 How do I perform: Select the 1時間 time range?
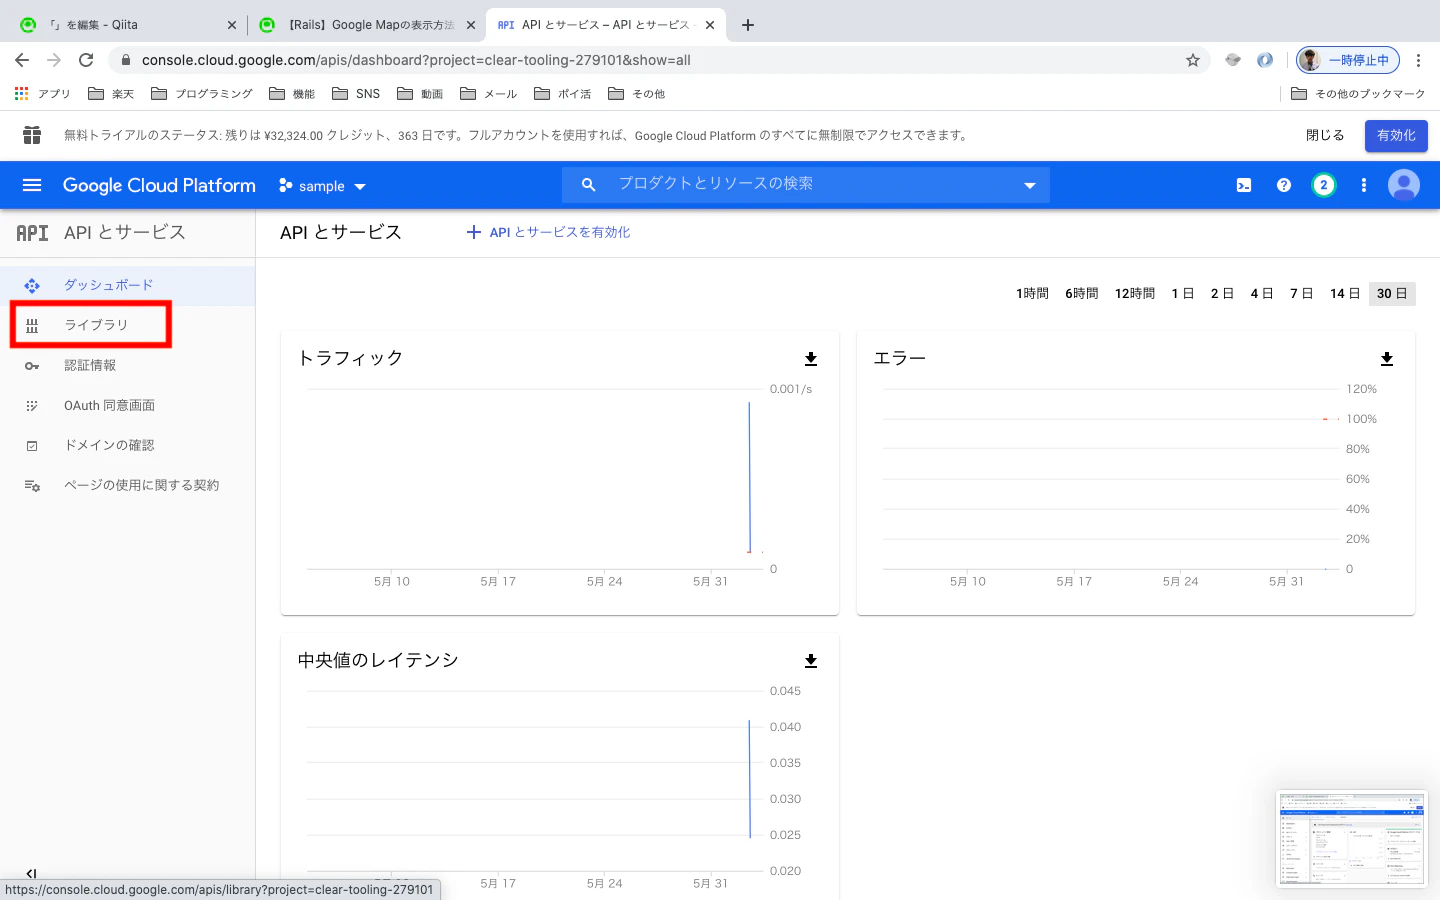tap(1032, 293)
